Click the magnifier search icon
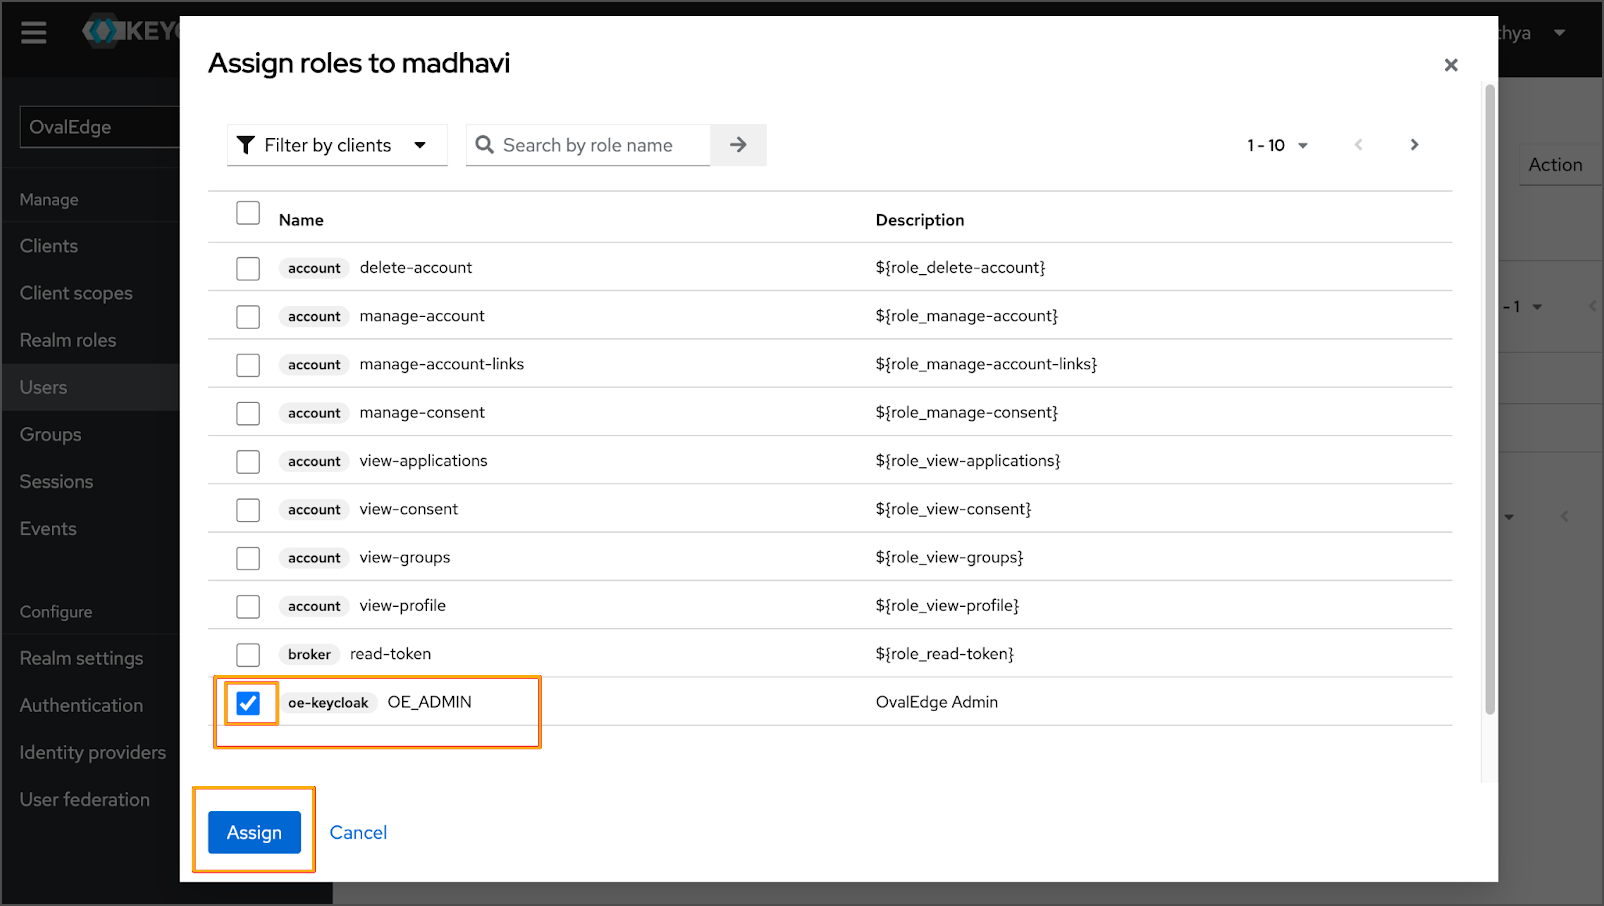Image resolution: width=1604 pixels, height=906 pixels. tap(485, 145)
